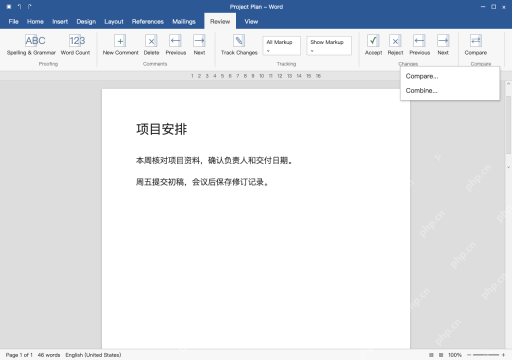Switch to the View tab
512x360 pixels.
click(251, 22)
